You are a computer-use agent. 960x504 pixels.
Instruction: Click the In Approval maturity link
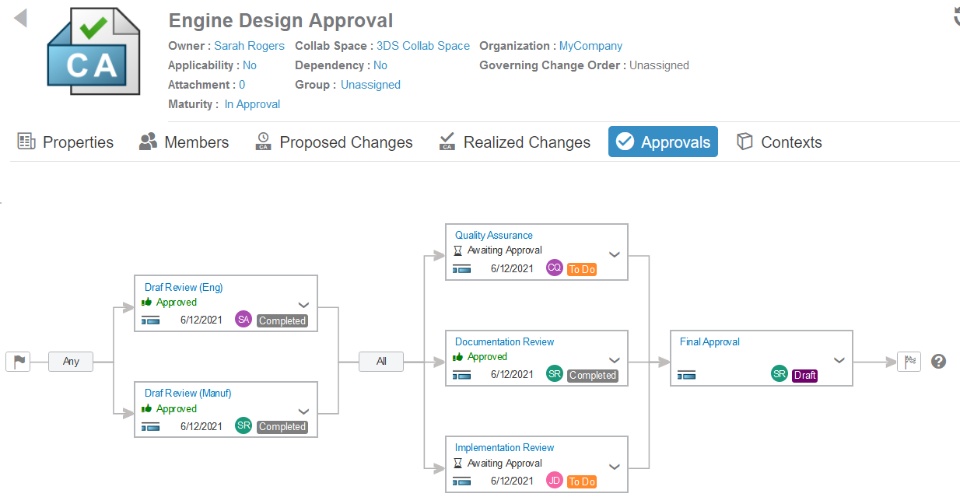[x=252, y=104]
